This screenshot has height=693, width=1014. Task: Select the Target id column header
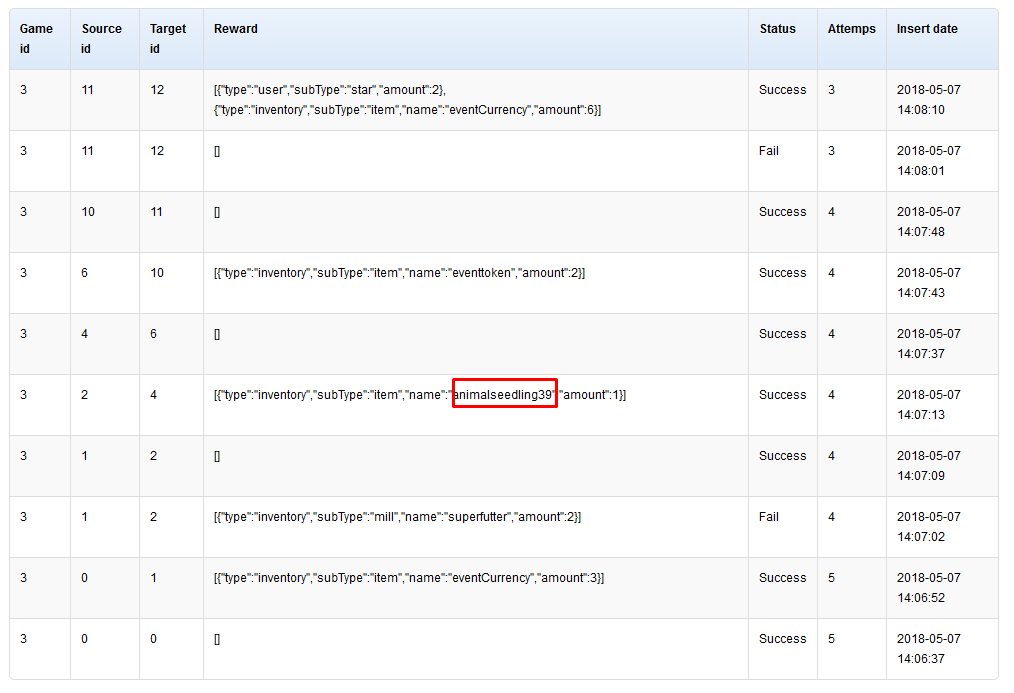[x=168, y=39]
